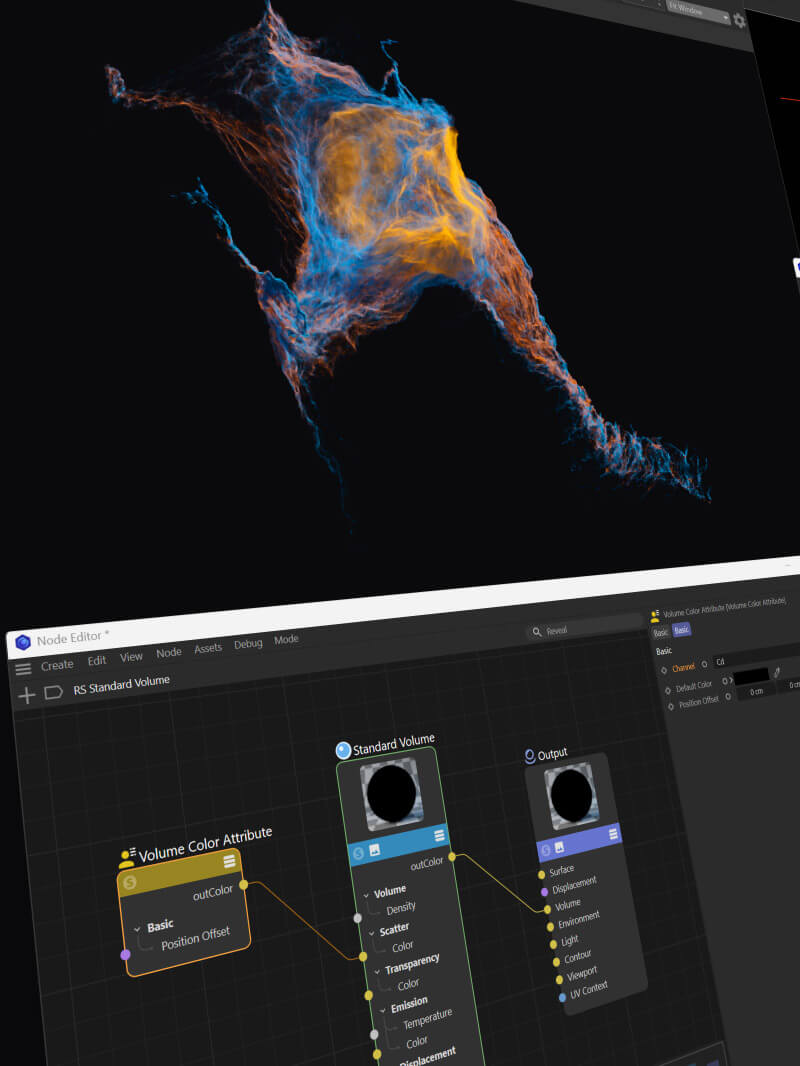The height and width of the screenshot is (1066, 800).
Task: Select the Output node title
Action: pos(552,754)
